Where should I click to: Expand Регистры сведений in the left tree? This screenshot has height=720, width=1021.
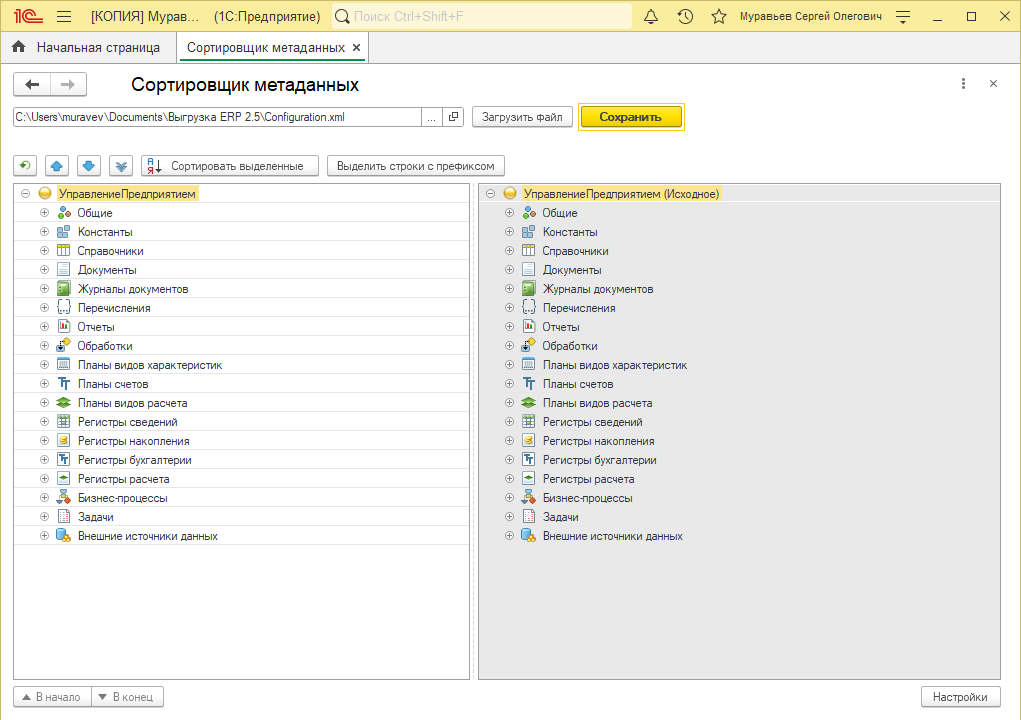click(x=44, y=422)
